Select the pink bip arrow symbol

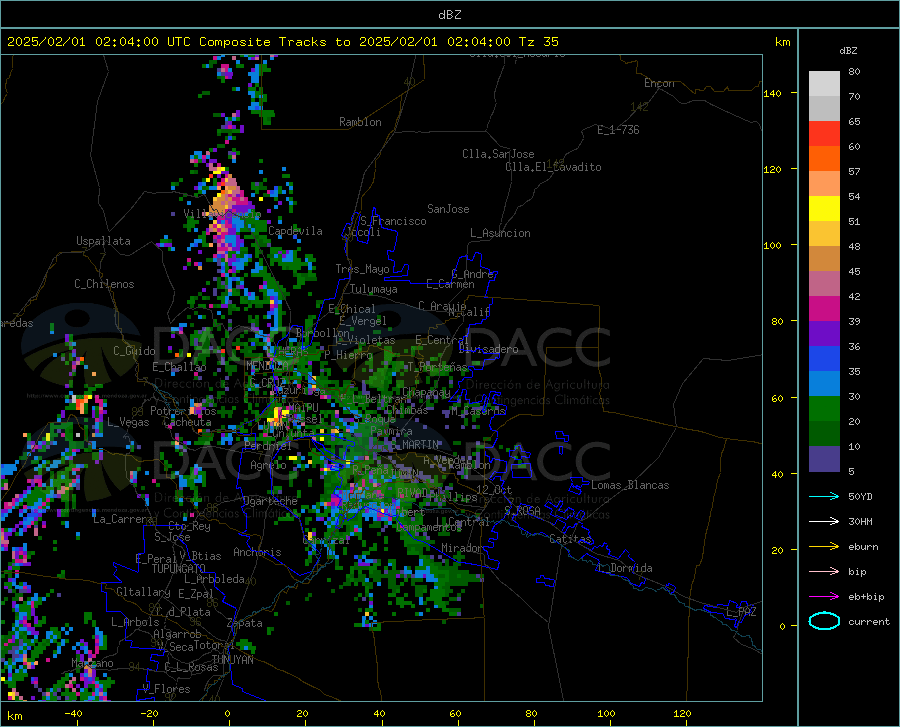tap(824, 572)
